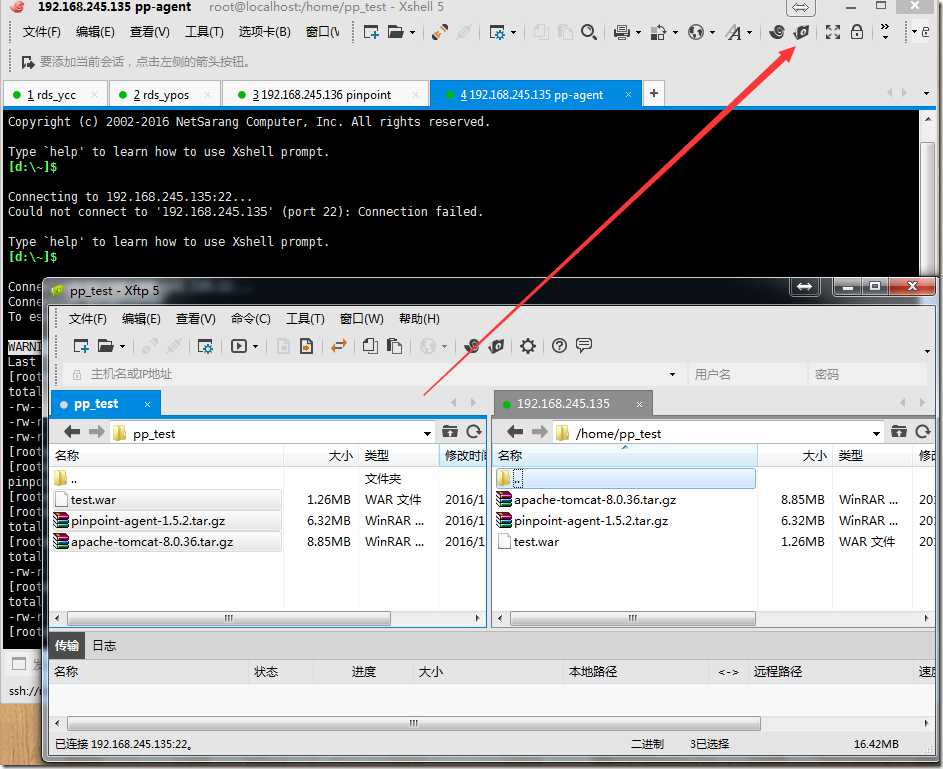Click the file transfer icon in Xshell toolbar
The image size is (943, 769).
coord(658,32)
